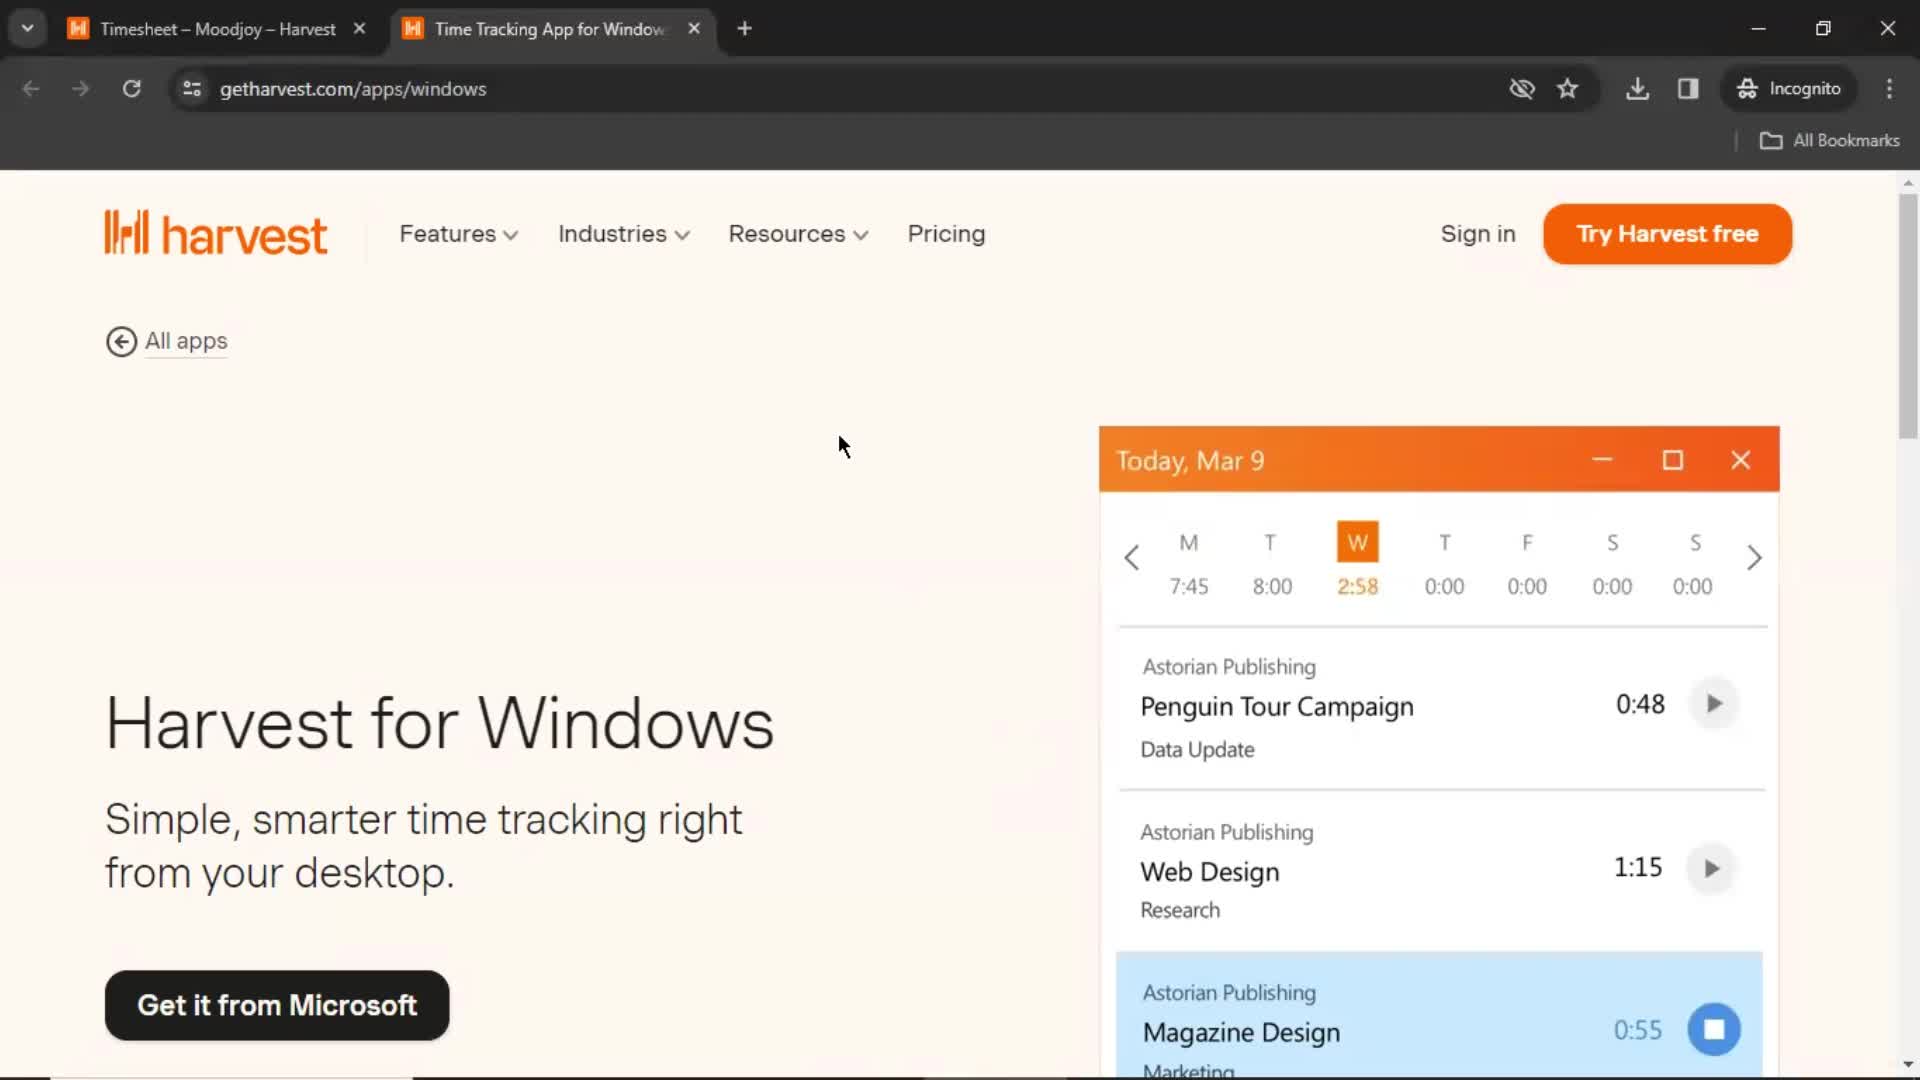
Task: Click the Harvest logo icon
Action: click(125, 233)
